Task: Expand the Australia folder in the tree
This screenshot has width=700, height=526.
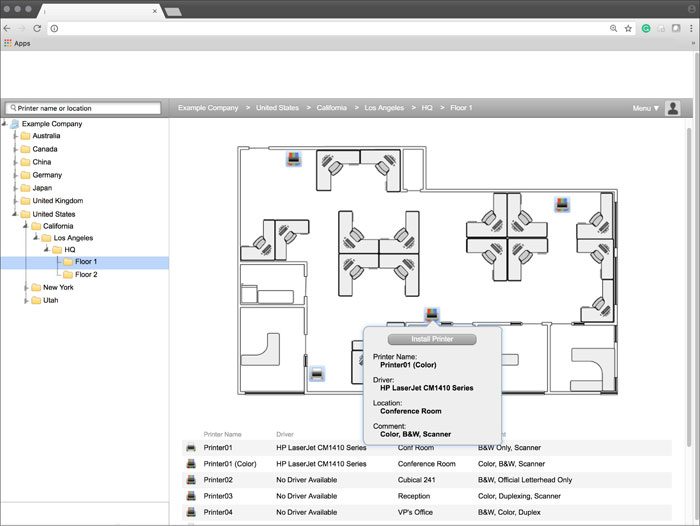Action: click(15, 136)
